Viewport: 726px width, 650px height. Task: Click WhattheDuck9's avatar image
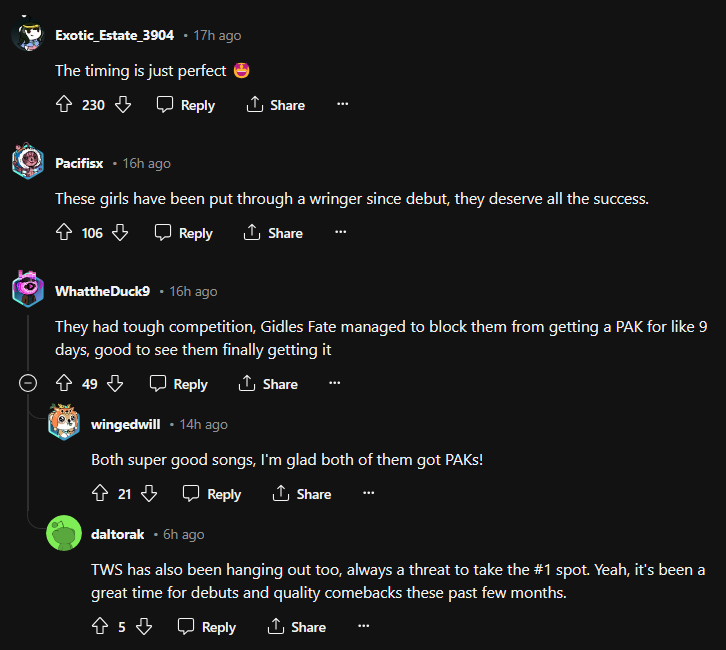click(x=27, y=291)
